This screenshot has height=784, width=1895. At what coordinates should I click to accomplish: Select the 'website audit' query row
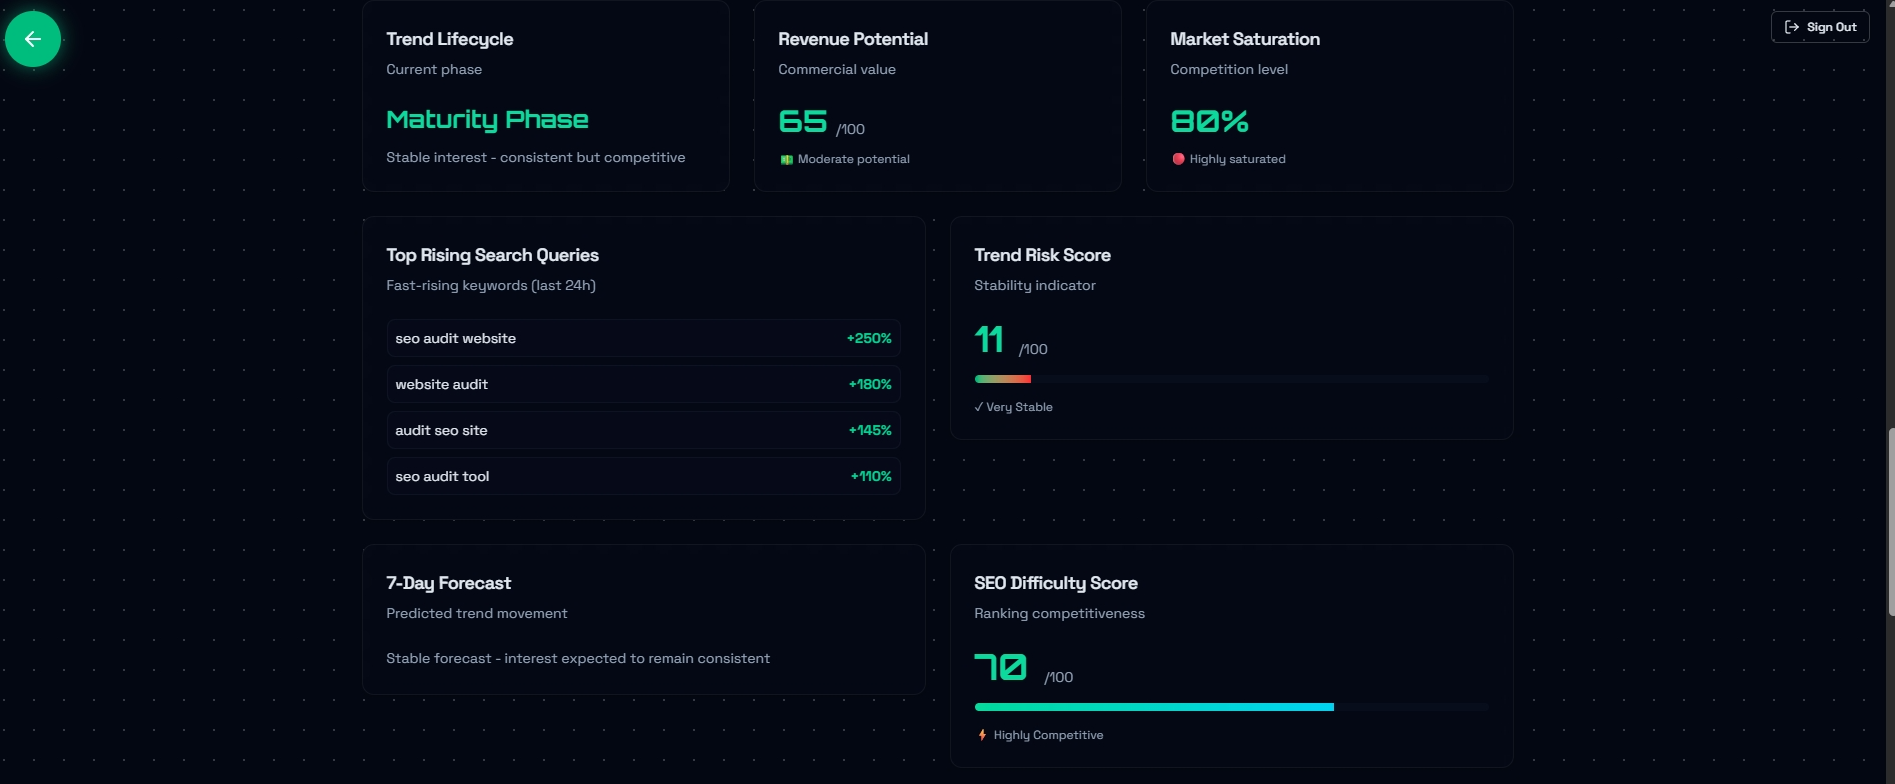point(643,384)
